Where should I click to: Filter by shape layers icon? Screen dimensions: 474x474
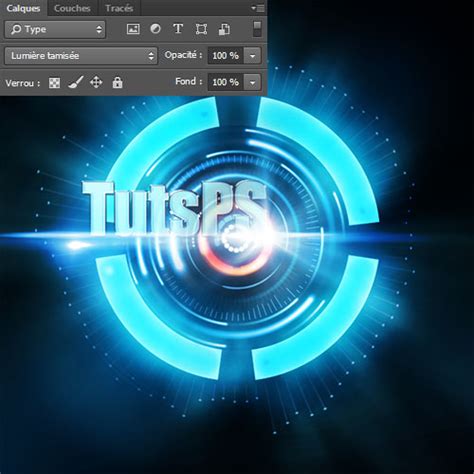click(201, 29)
